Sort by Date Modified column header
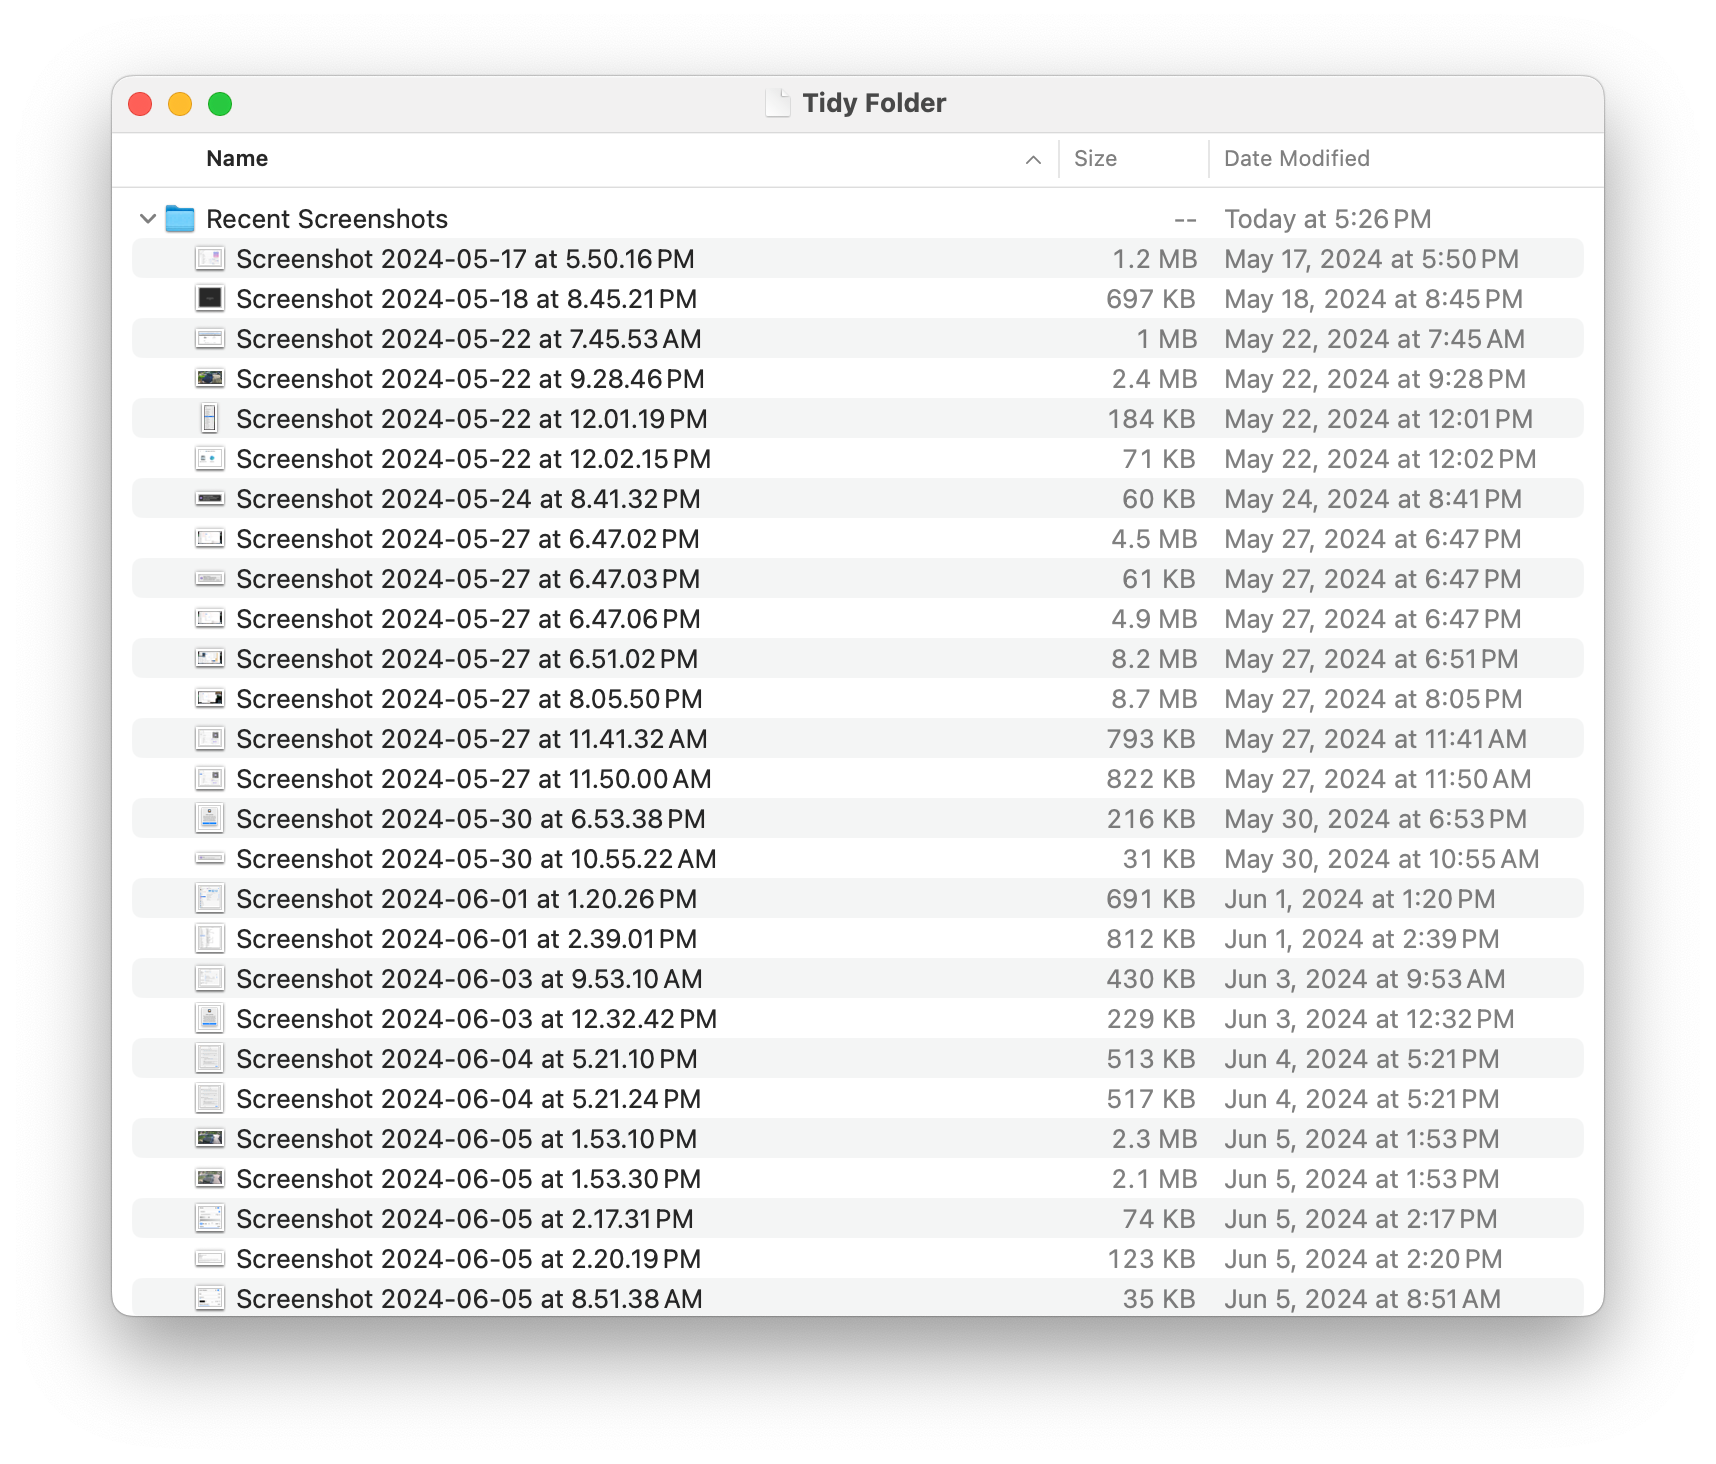 (x=1297, y=158)
